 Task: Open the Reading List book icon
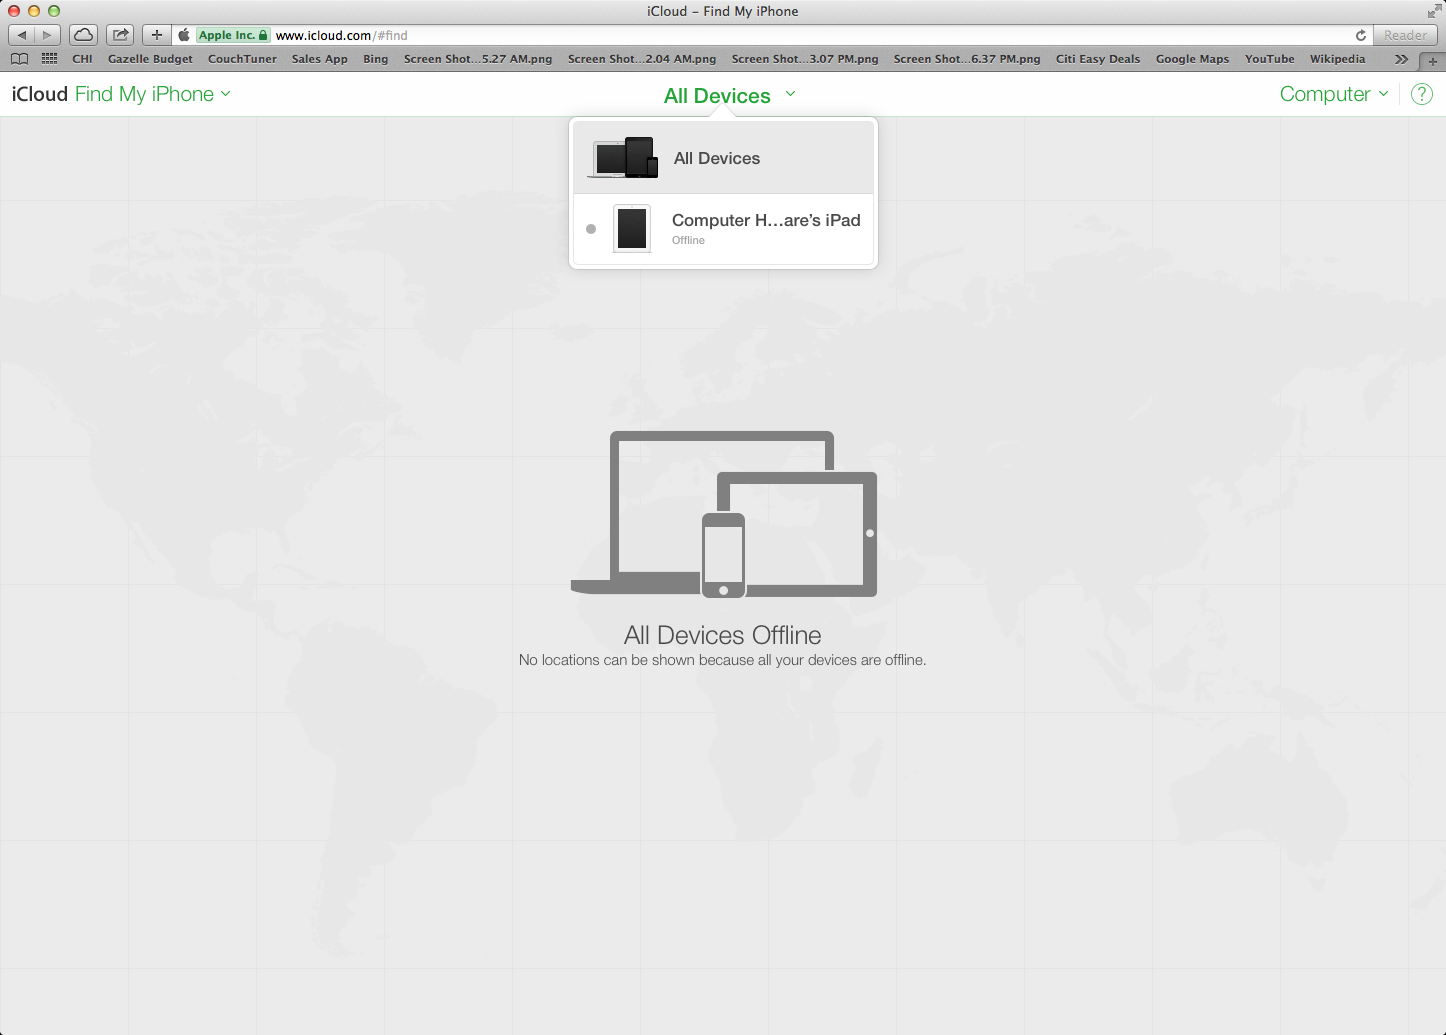(19, 59)
